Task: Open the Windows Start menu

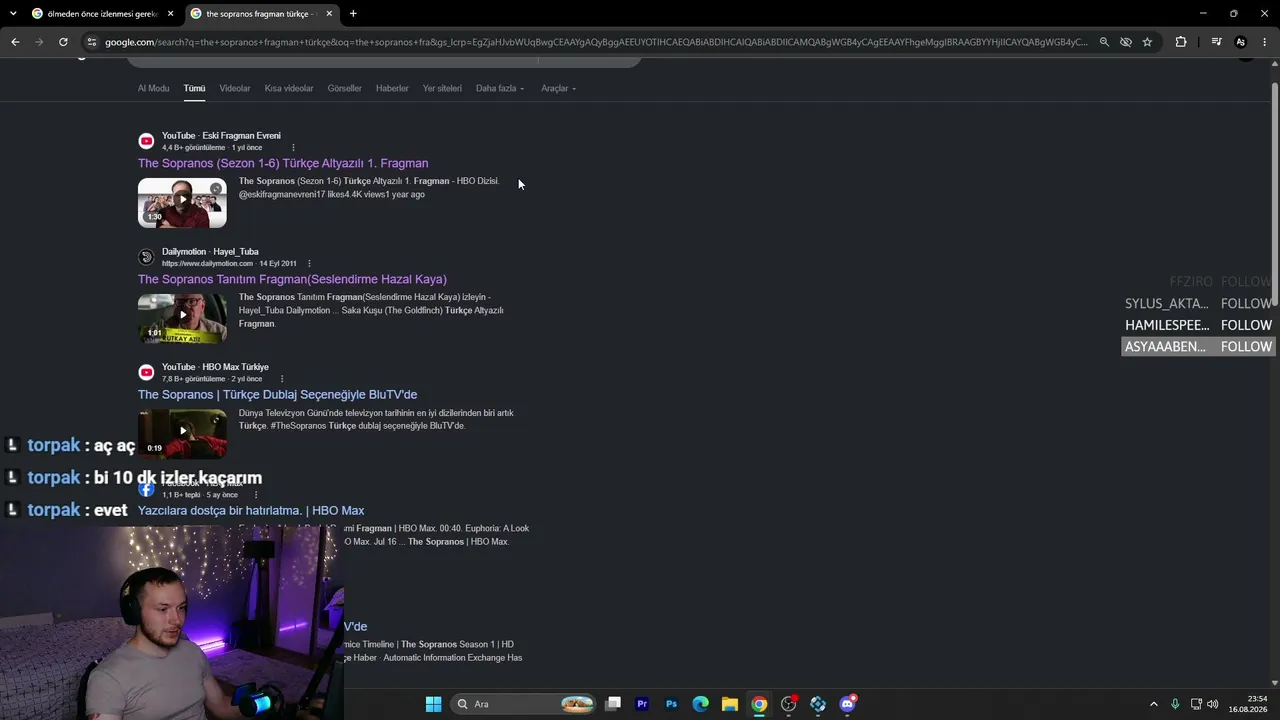Action: 433,704
